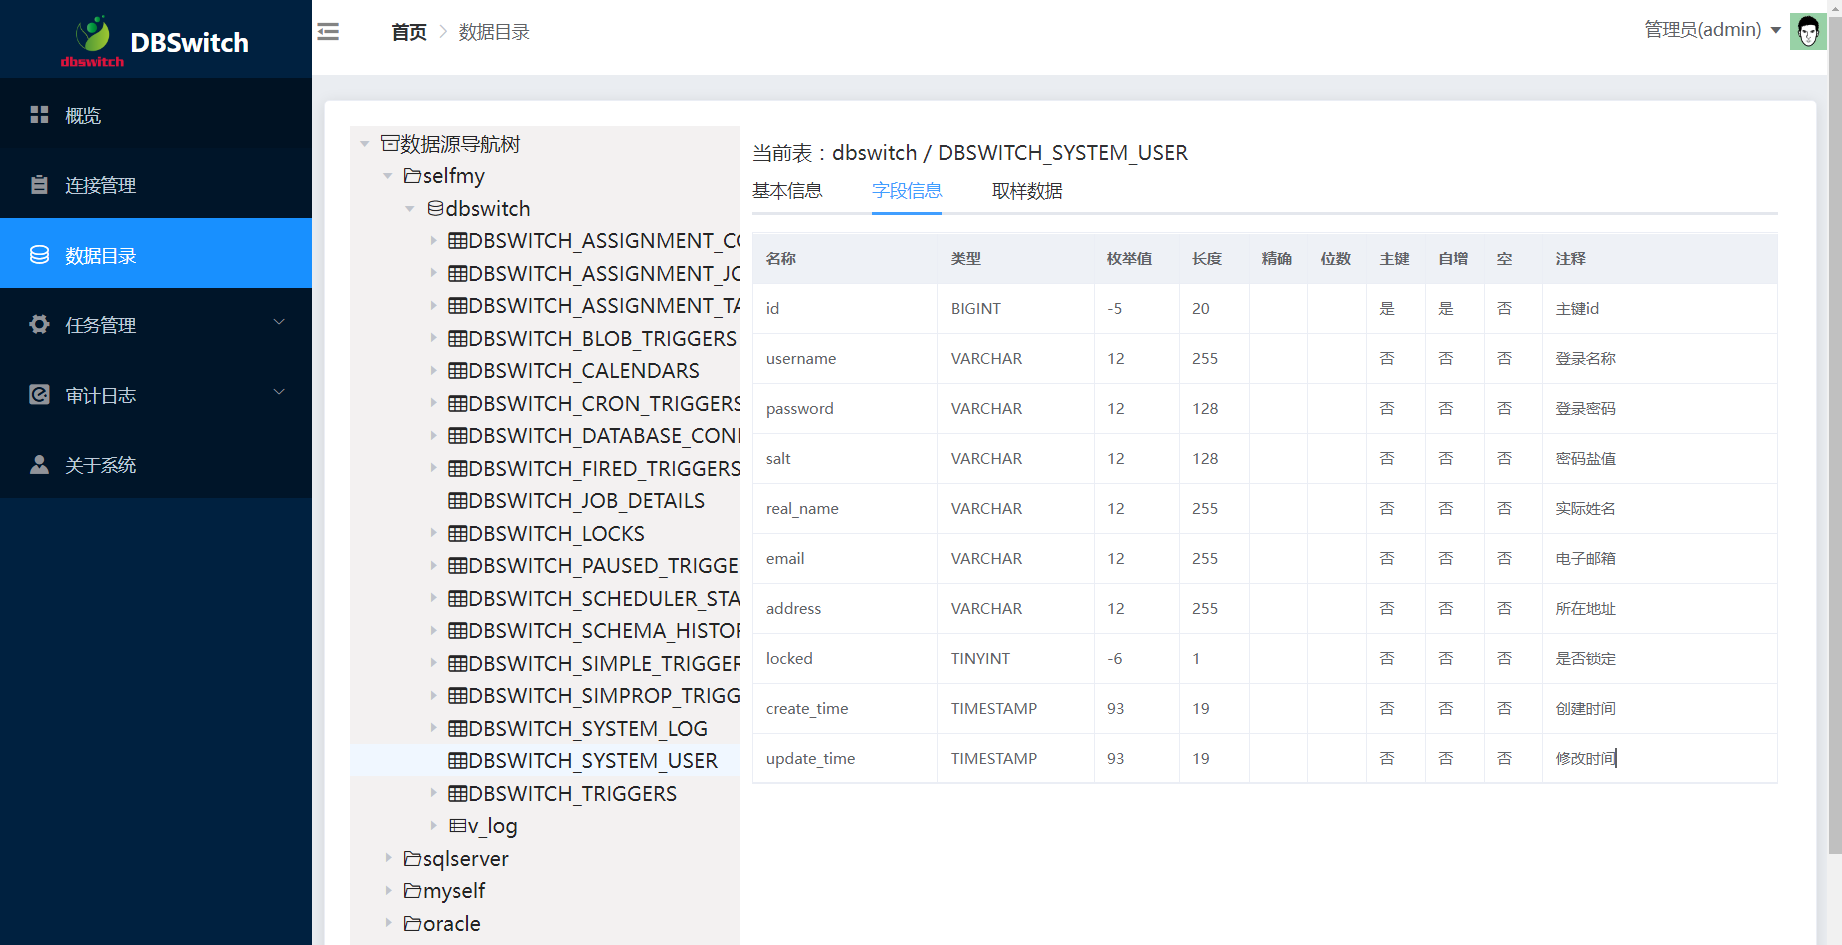Expand the sqlserver folder node
The image size is (1842, 945).
pyautogui.click(x=388, y=858)
